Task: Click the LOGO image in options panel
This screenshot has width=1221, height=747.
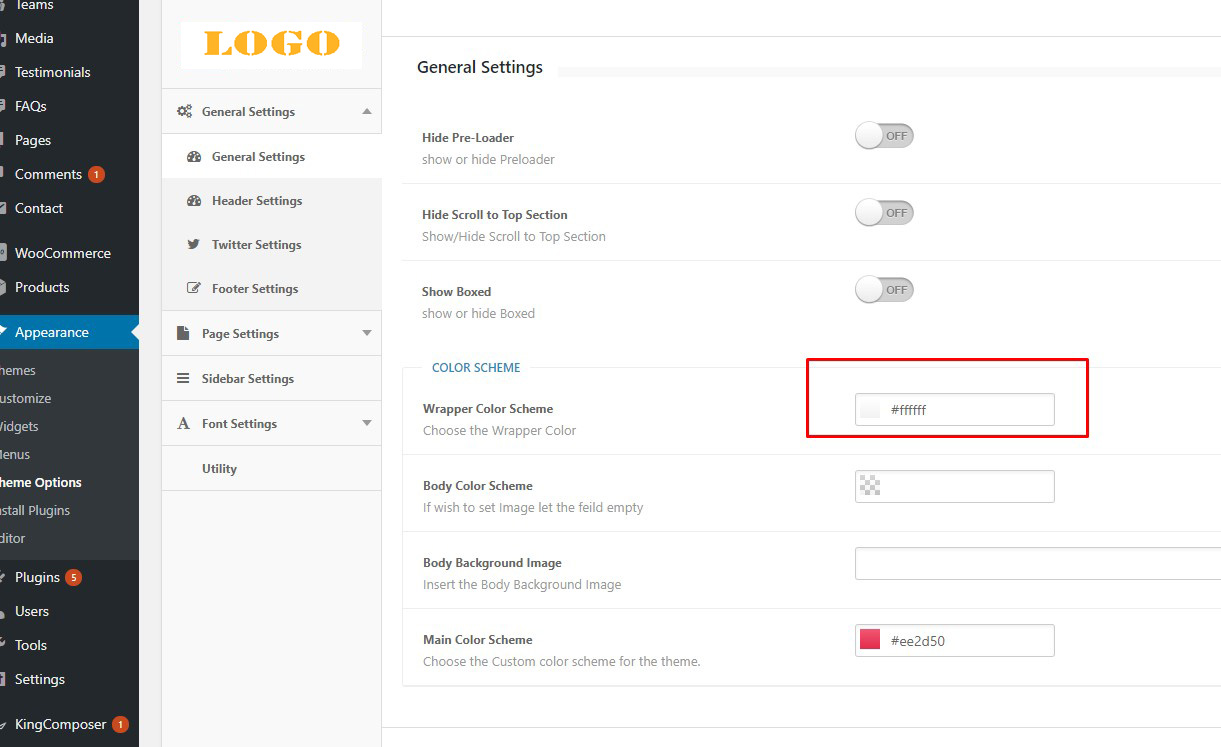Action: 271,44
